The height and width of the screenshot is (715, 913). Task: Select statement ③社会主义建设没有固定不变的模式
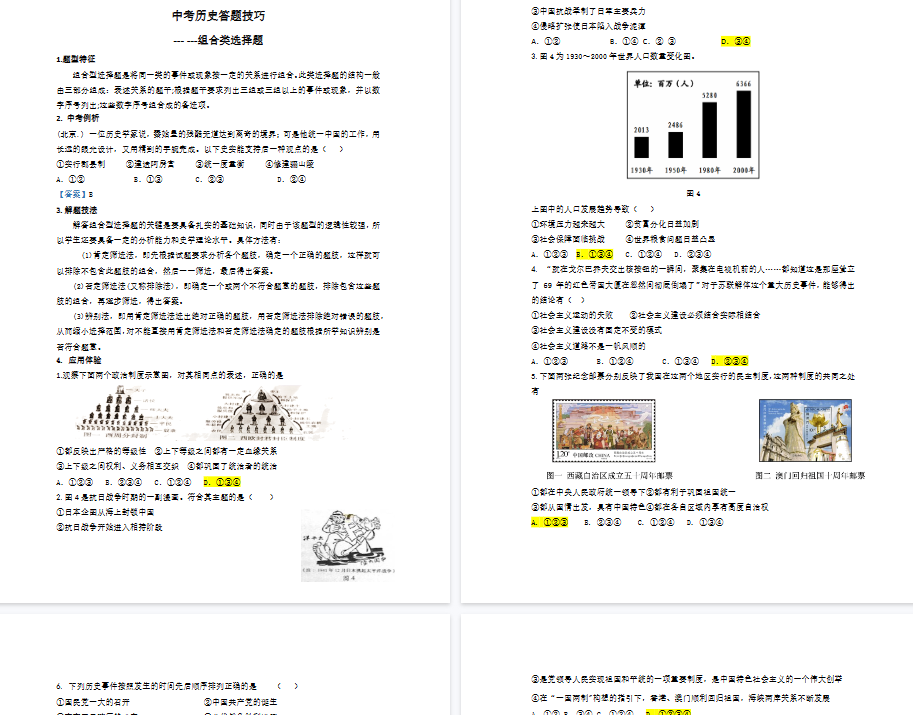(x=596, y=330)
